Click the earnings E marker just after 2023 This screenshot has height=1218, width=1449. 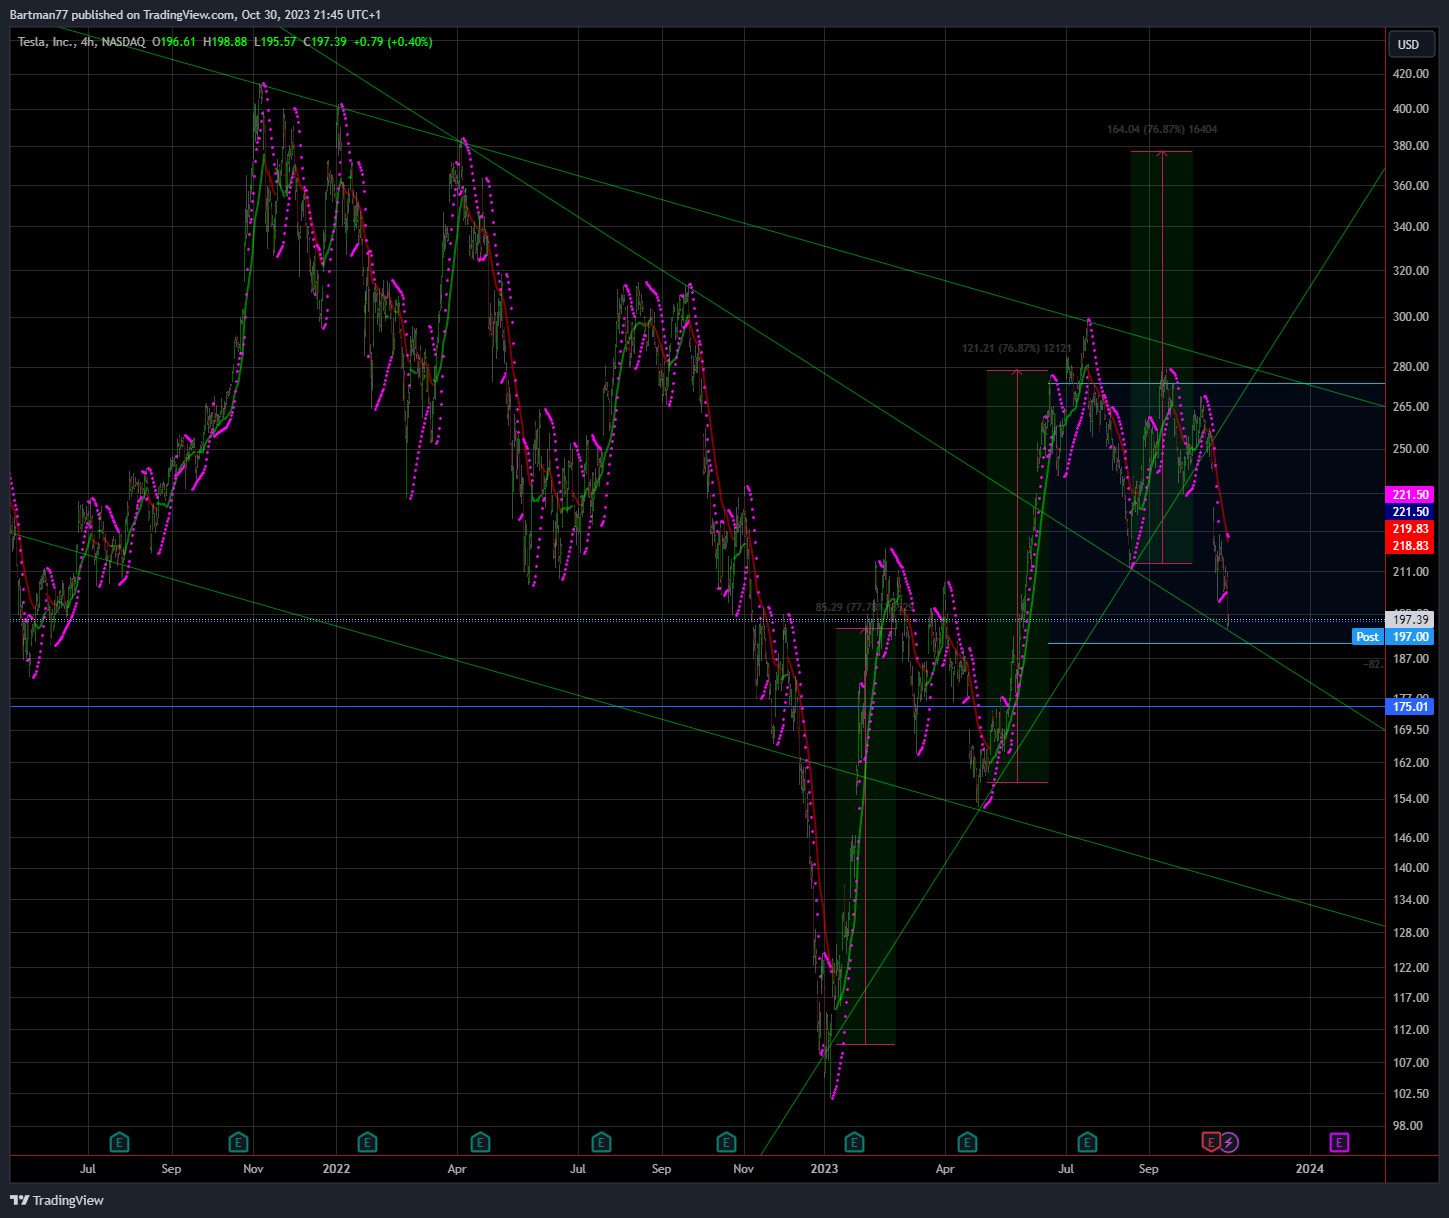point(854,1141)
